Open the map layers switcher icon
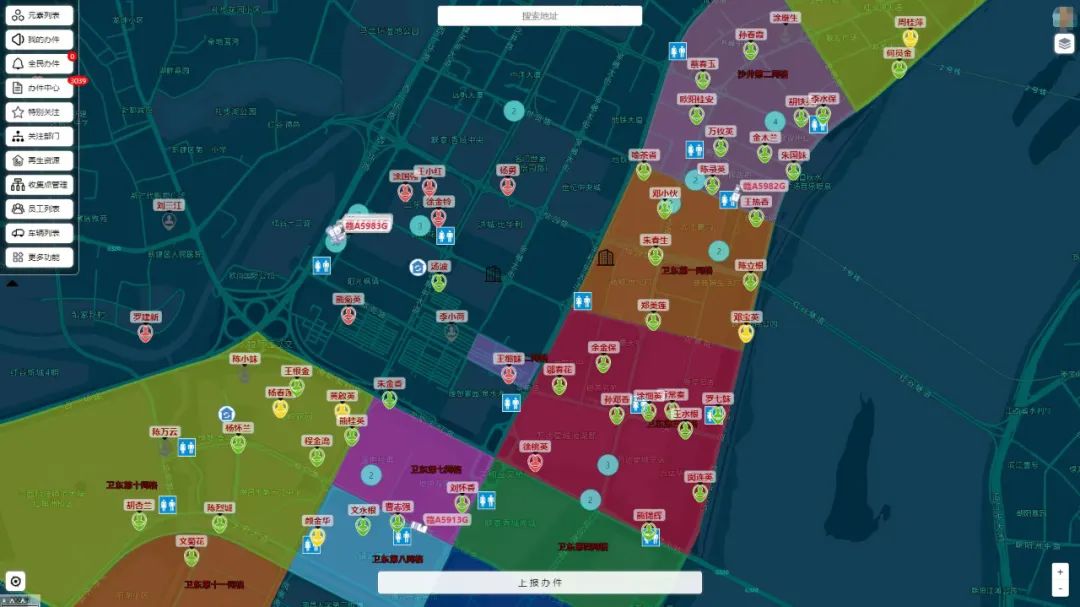 [1063, 44]
